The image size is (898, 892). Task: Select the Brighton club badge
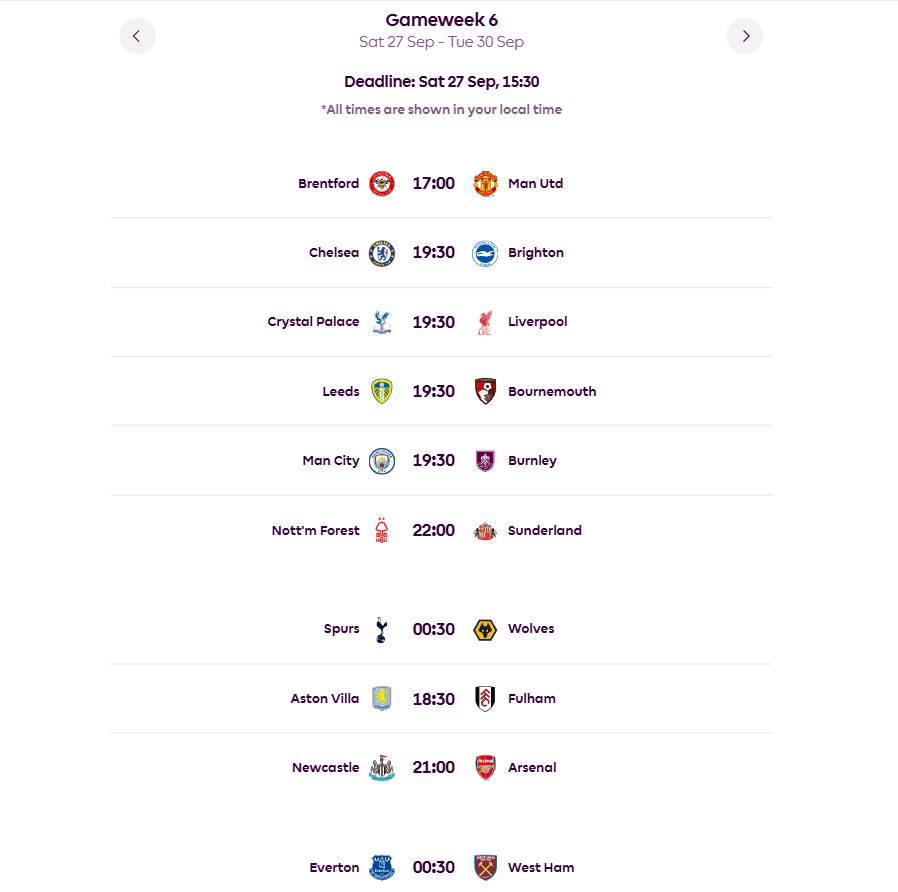[485, 253]
